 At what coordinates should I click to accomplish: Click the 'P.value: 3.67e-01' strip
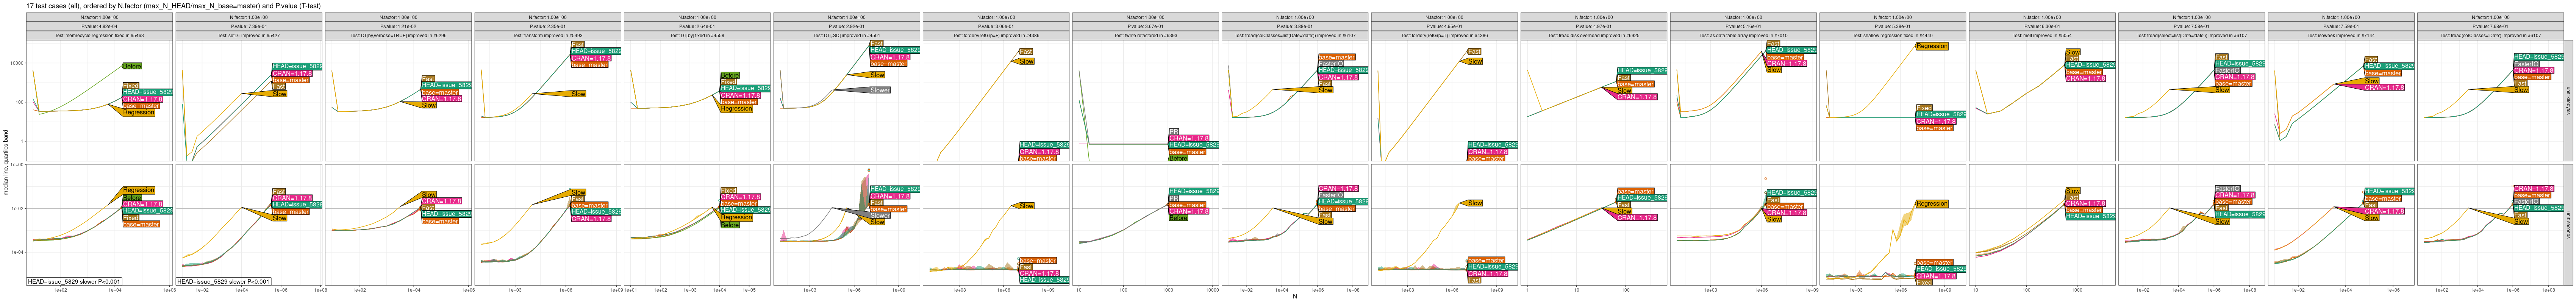pyautogui.click(x=1146, y=26)
